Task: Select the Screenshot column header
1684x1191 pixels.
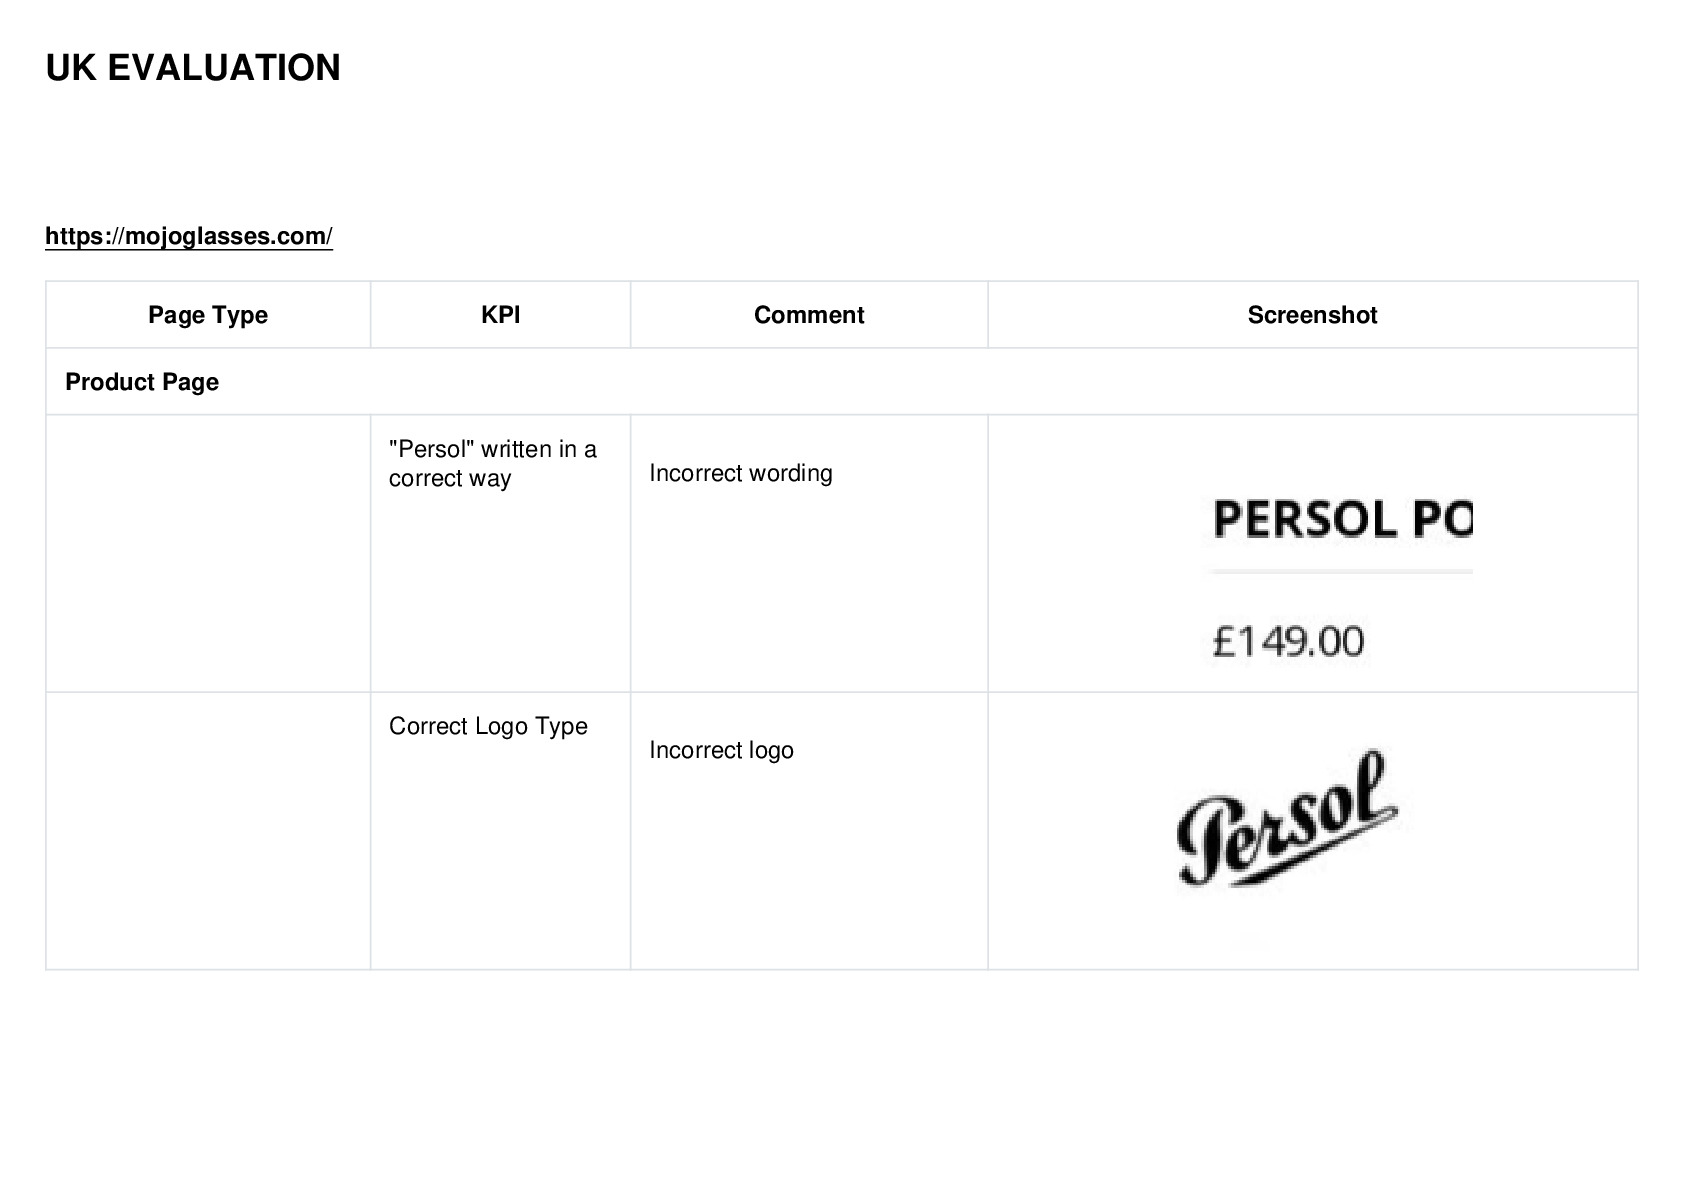Action: [x=1313, y=315]
